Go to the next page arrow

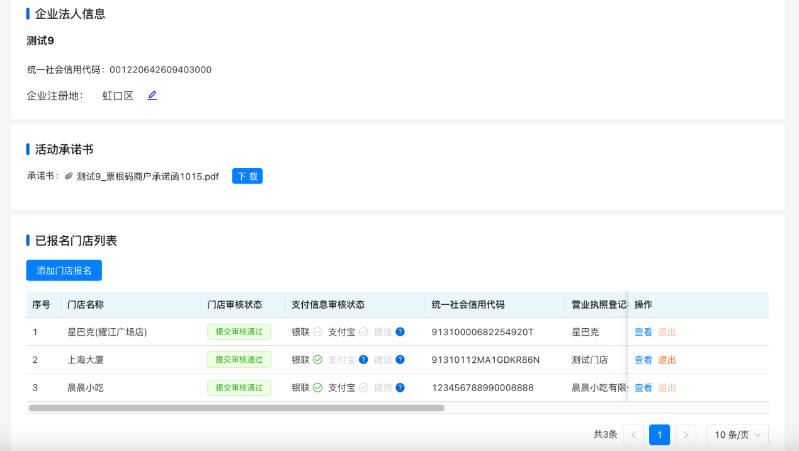(685, 435)
